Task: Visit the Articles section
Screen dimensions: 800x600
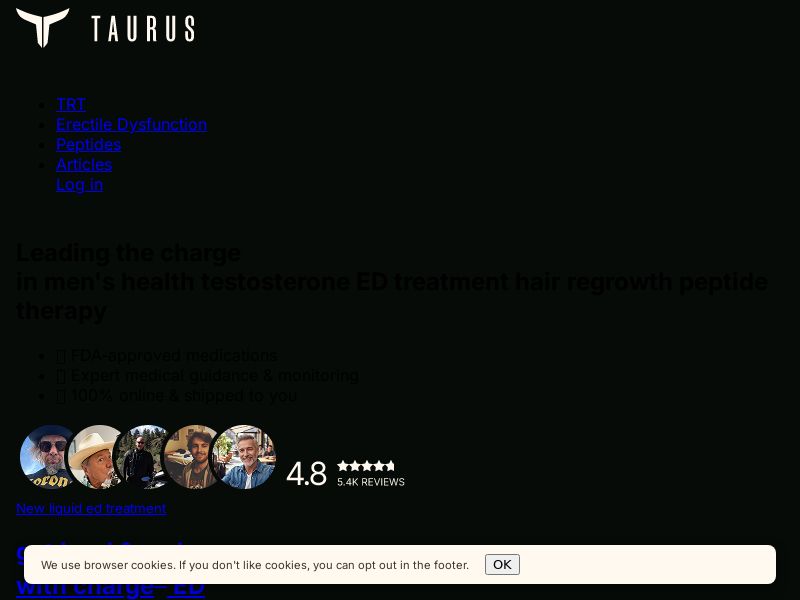Action: 84,164
